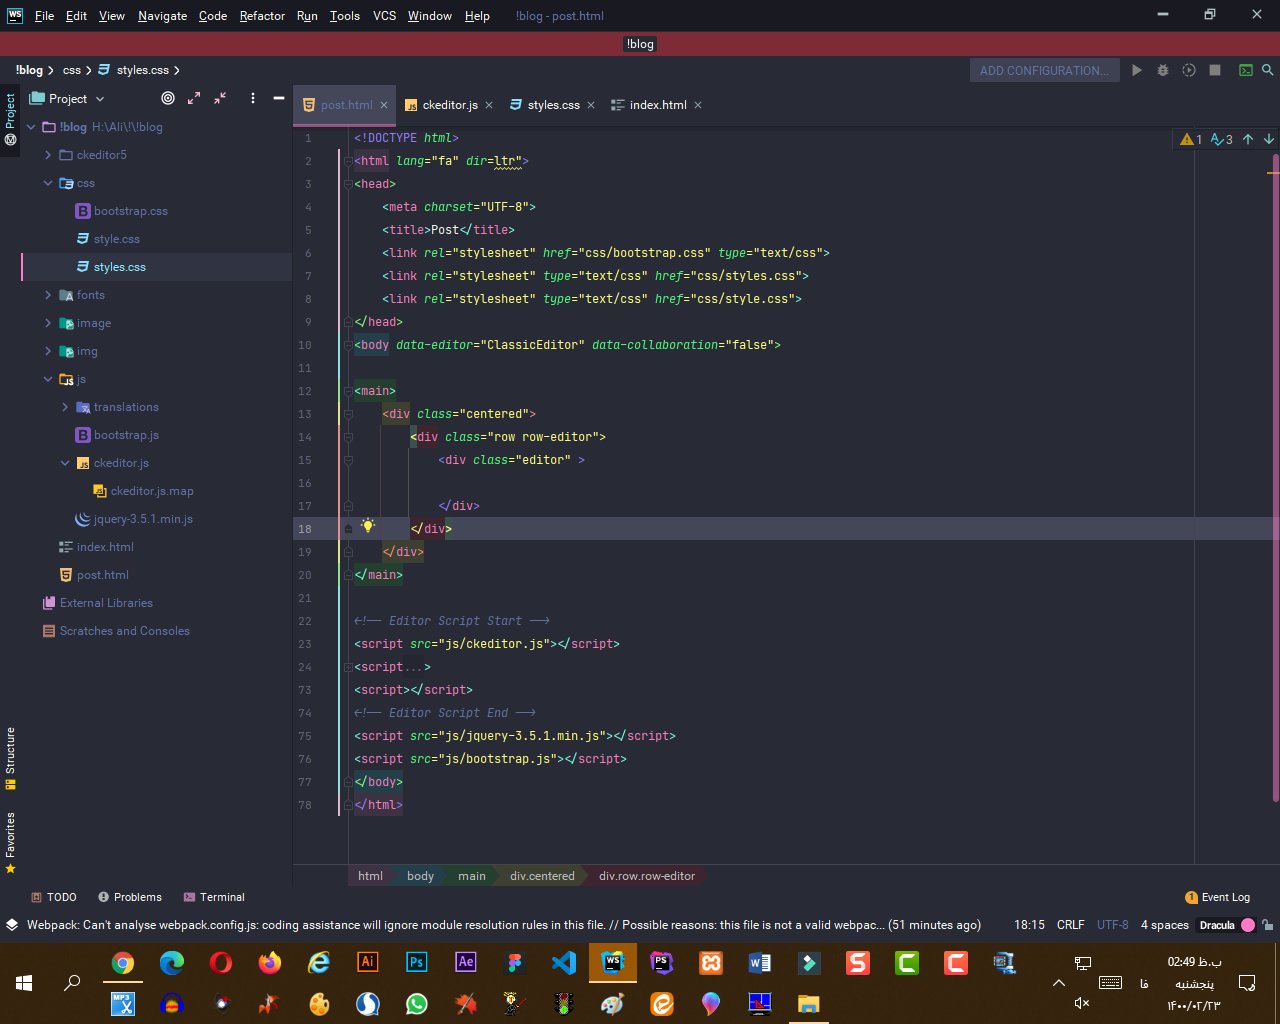Toggle the Problems tool window
1280x1024 pixels.
coord(129,897)
